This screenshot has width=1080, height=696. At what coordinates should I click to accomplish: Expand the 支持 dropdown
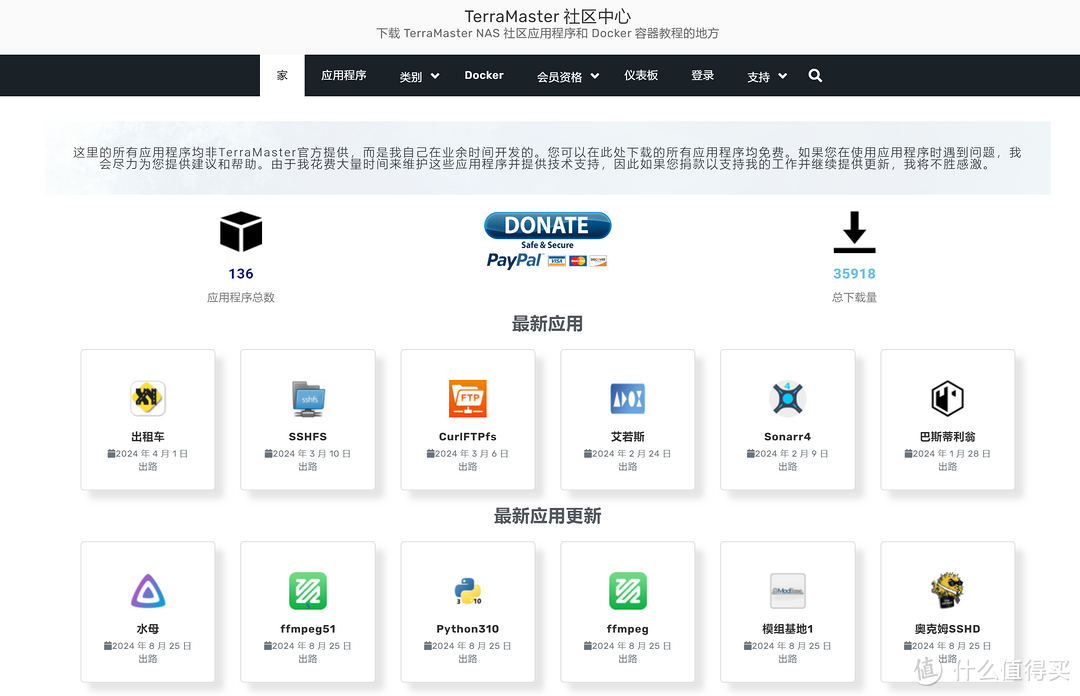(x=766, y=75)
